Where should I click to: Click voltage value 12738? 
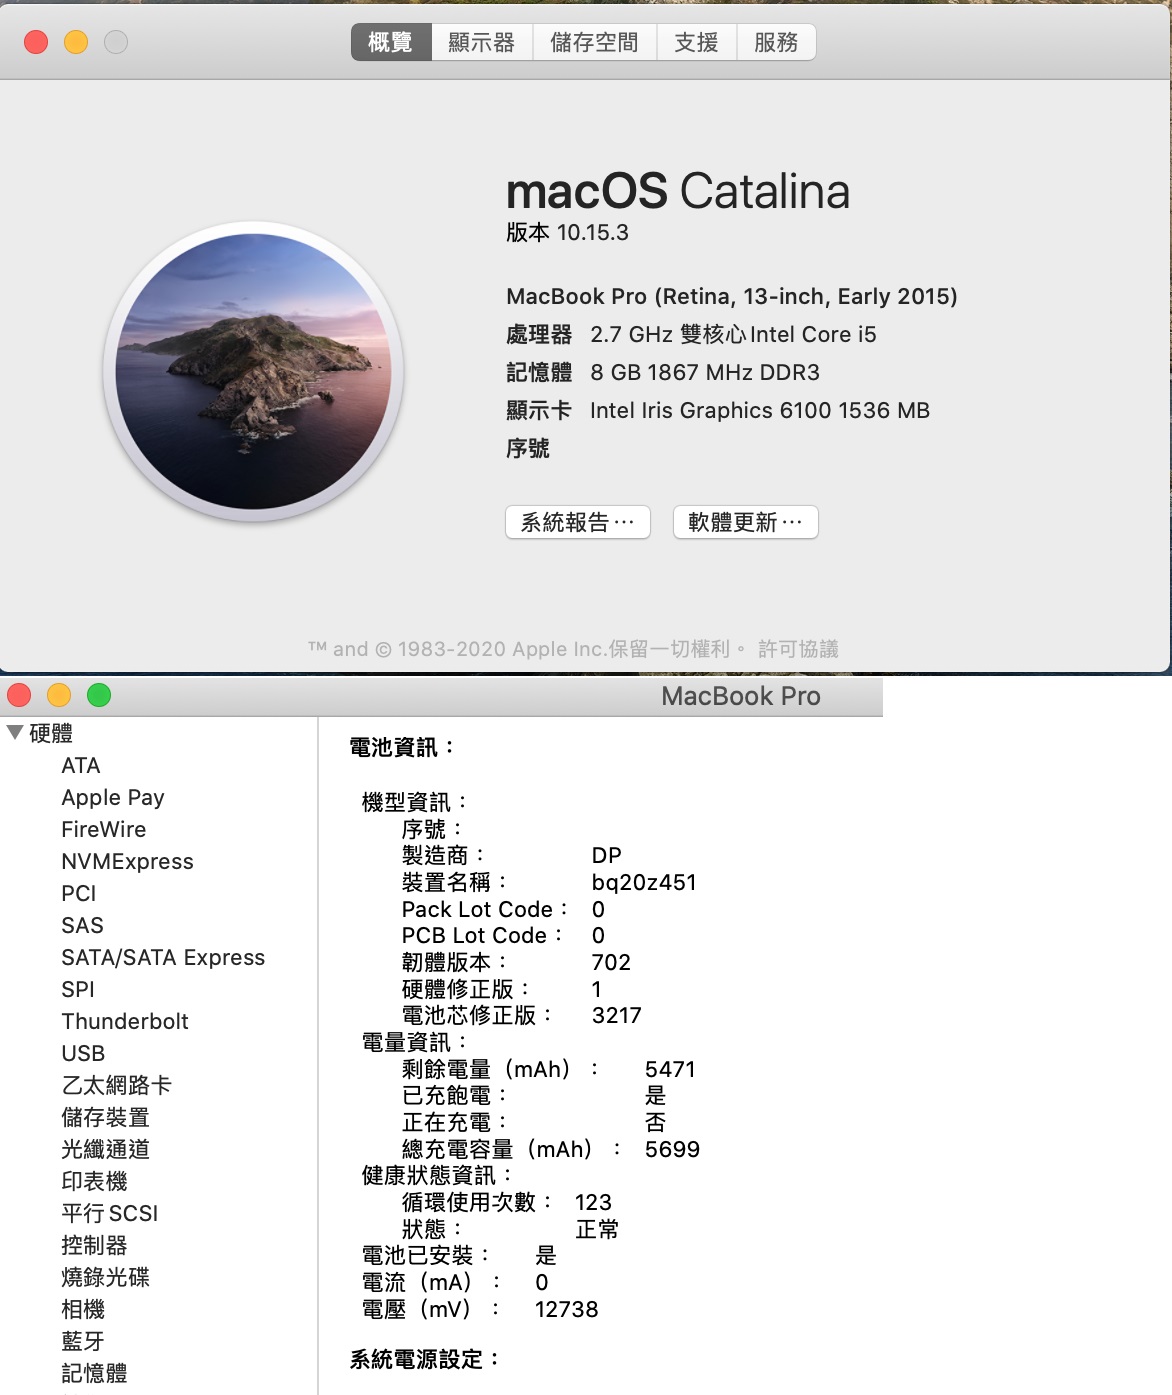567,1310
